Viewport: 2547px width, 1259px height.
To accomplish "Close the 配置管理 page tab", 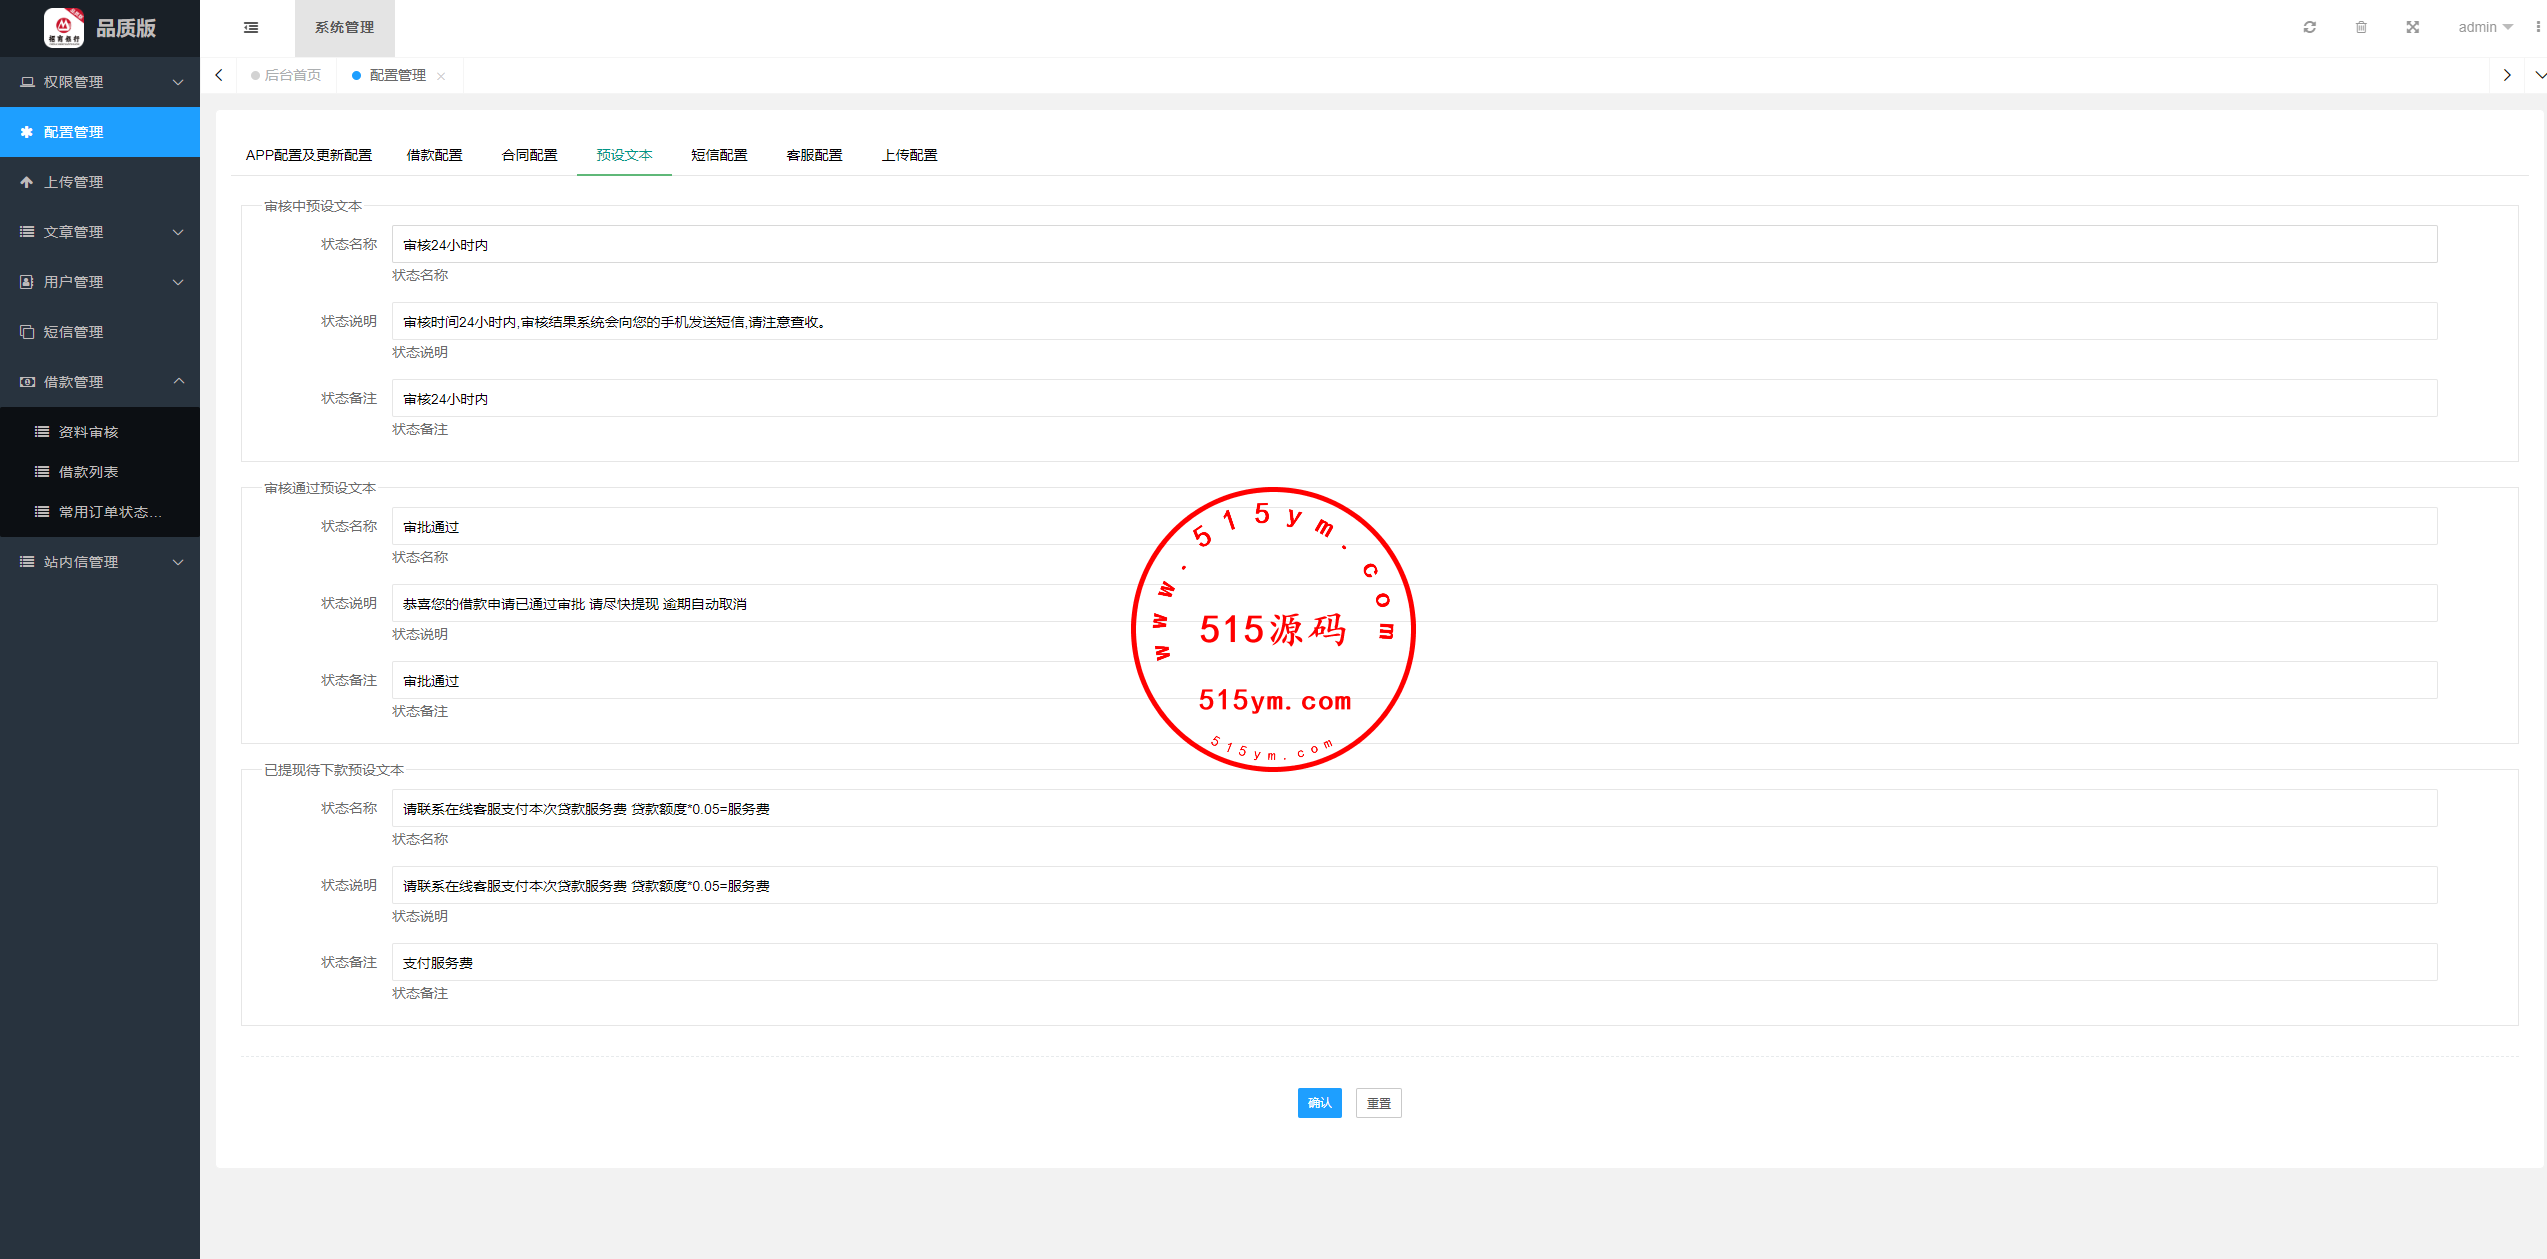I will pos(441,76).
